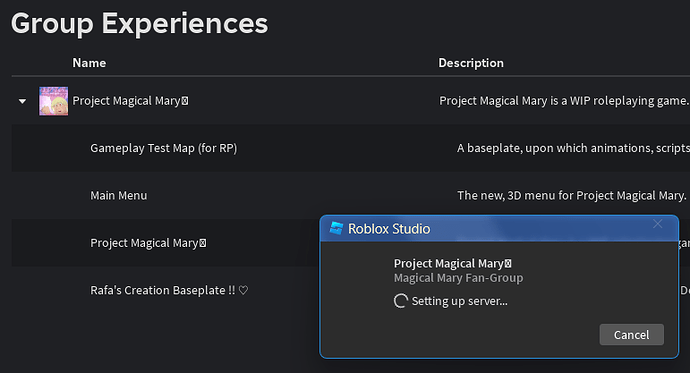
Task: Click the Description column header
Action: [x=471, y=63]
